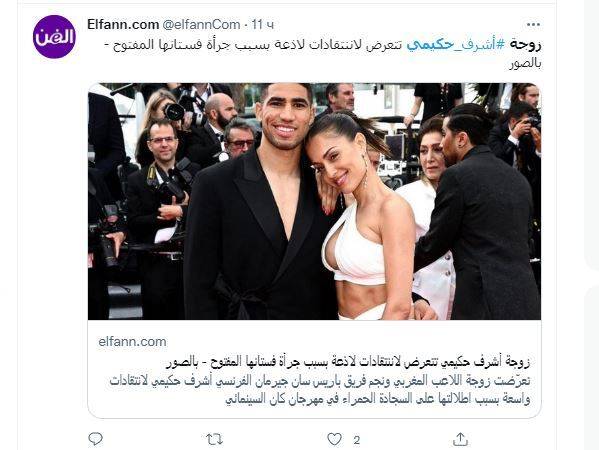Screen dimensions: 599x450
Task: Open the purple Elfann profile avatar
Action: (x=54, y=37)
